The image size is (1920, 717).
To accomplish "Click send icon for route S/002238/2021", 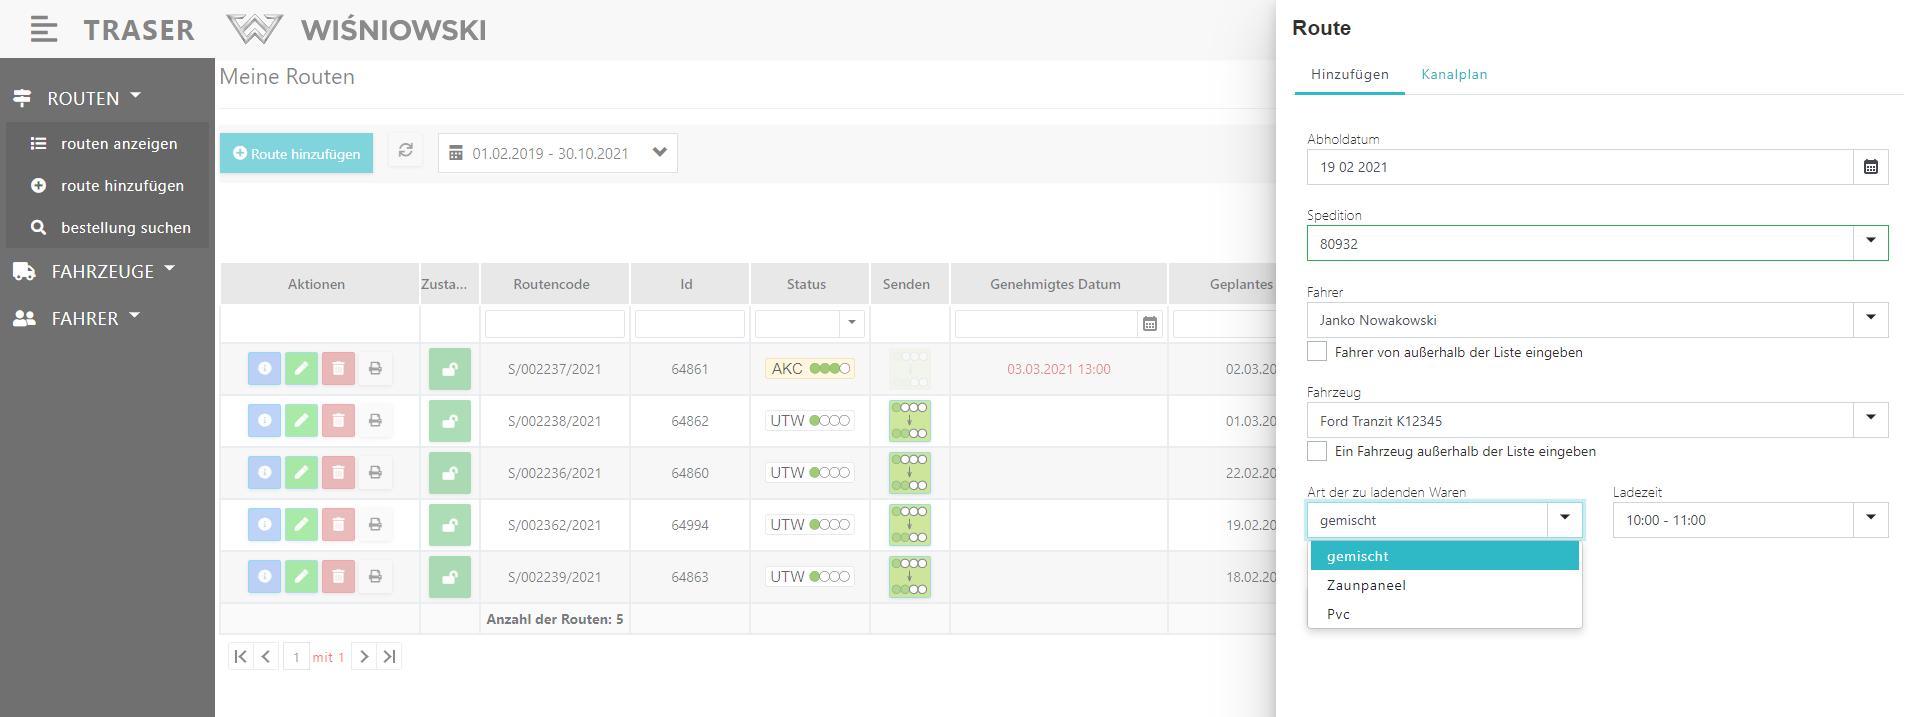I will tap(909, 421).
